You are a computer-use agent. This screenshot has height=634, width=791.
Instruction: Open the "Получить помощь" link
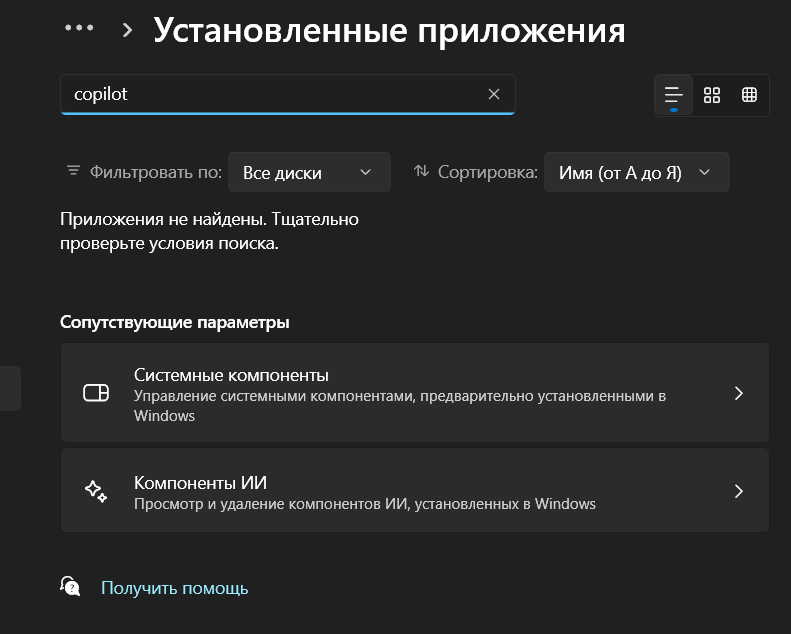coord(175,588)
